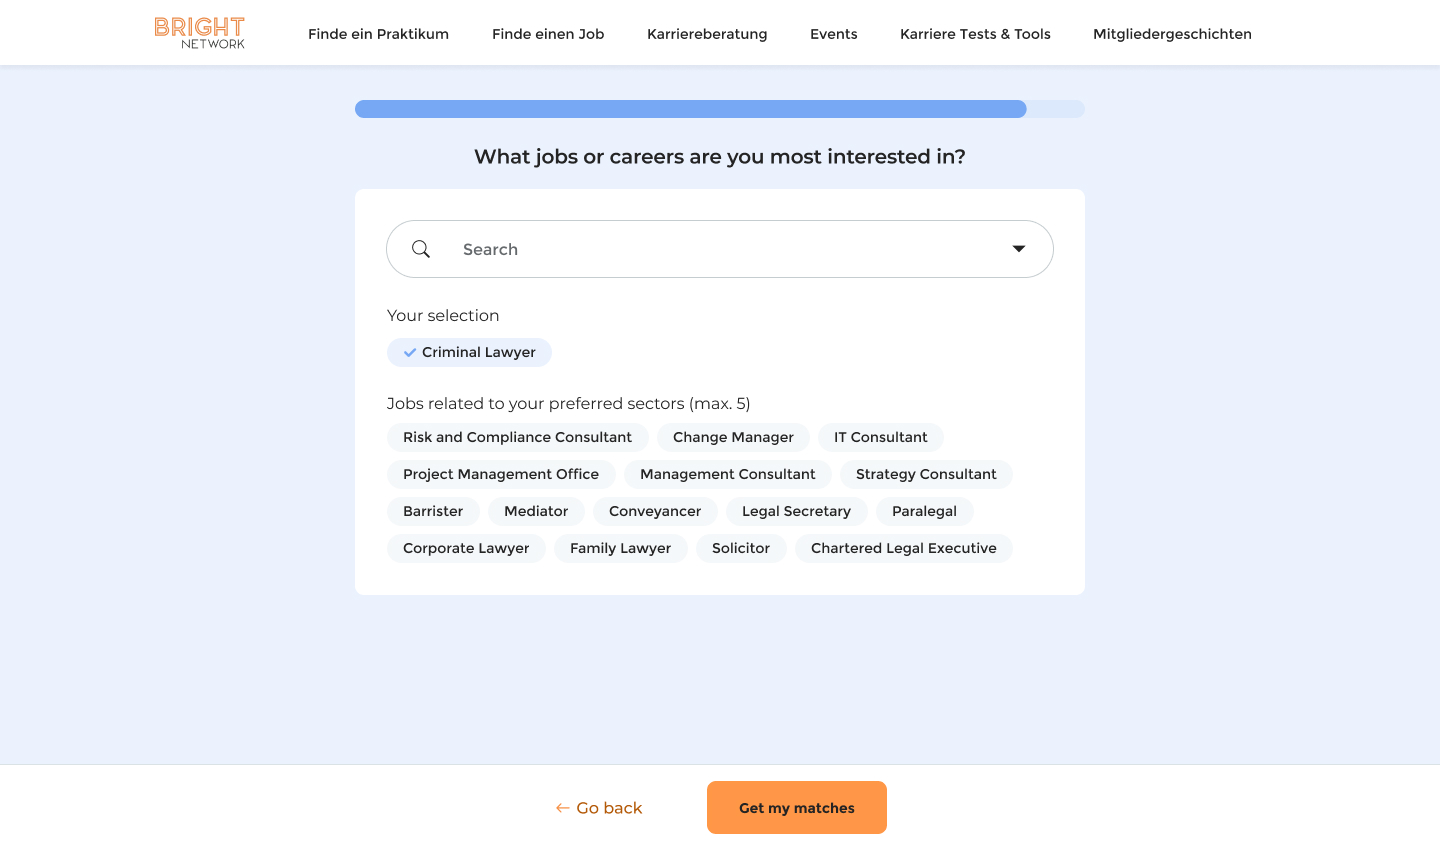This screenshot has height=850, width=1440.
Task: Click the checkmark on Criminal Lawyer chip
Action: point(410,352)
